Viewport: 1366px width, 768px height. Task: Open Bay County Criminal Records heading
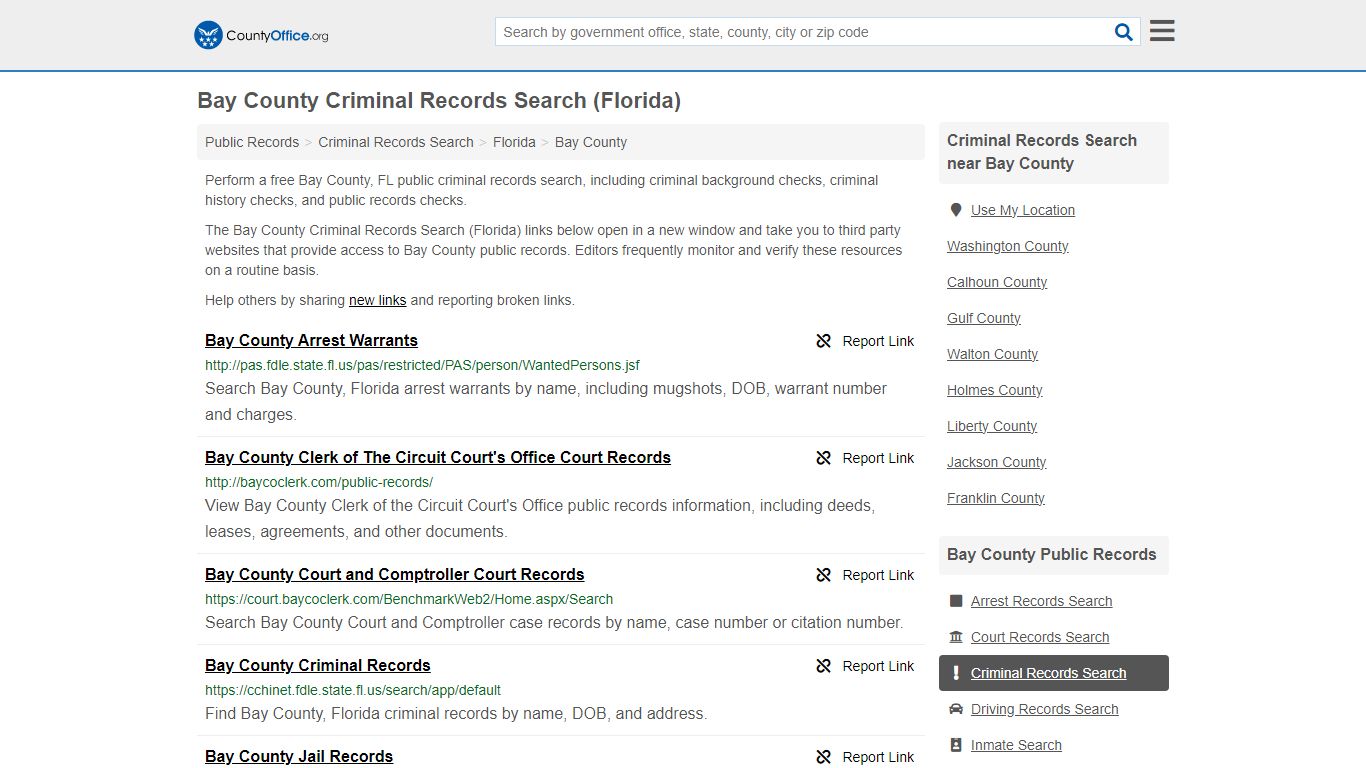[x=318, y=665]
